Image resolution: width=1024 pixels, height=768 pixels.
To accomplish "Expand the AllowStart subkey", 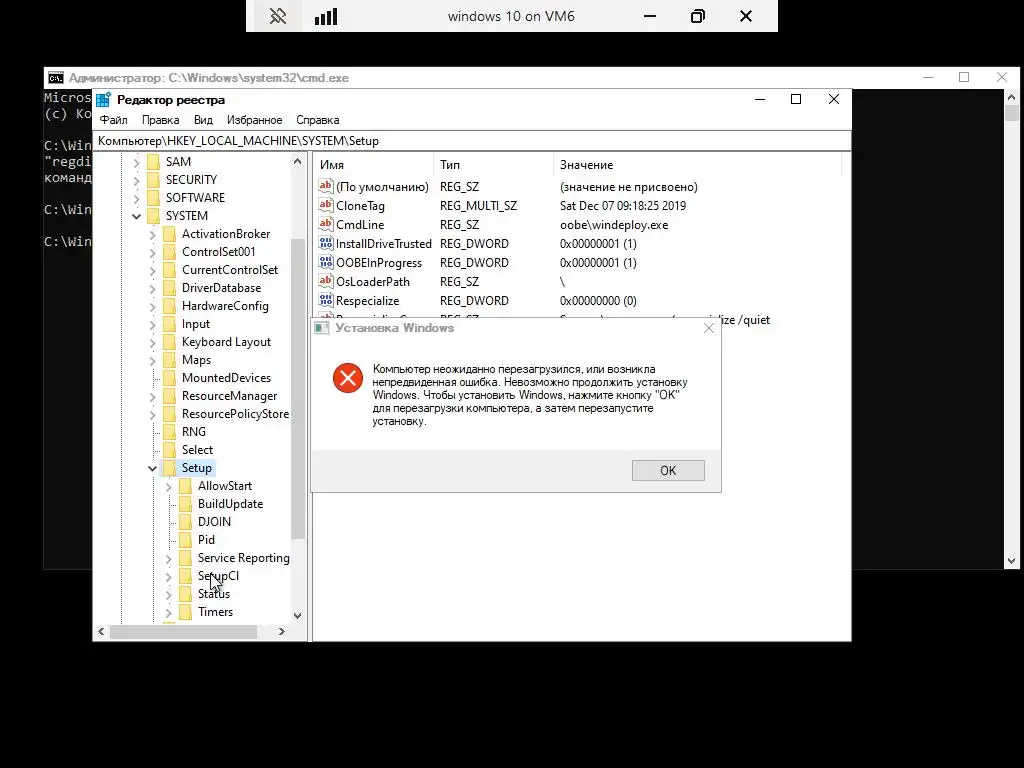I will (x=169, y=487).
